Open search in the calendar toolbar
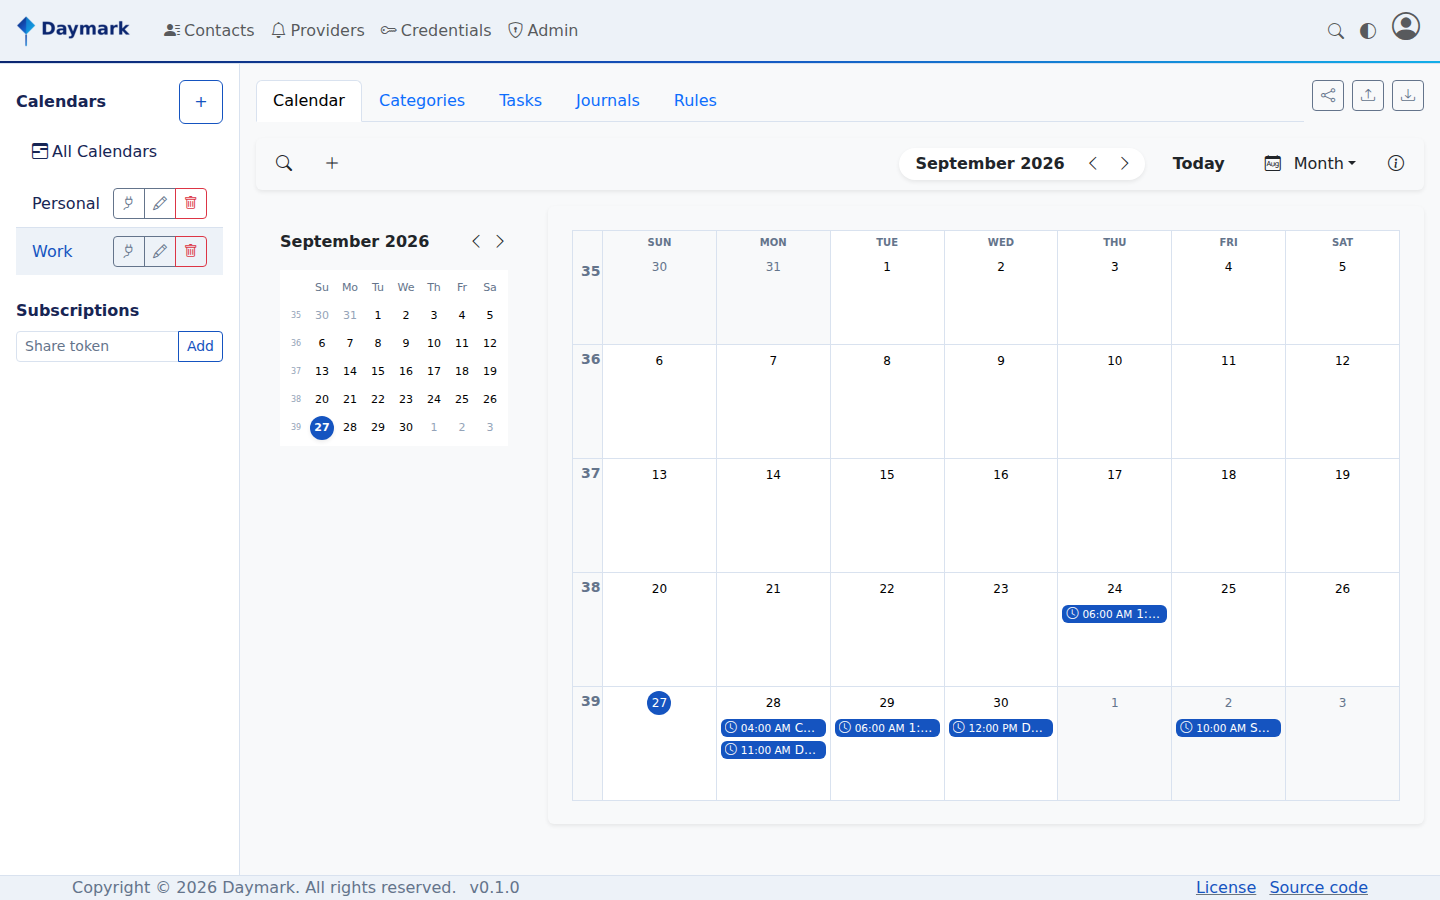This screenshot has width=1440, height=900. (x=284, y=163)
